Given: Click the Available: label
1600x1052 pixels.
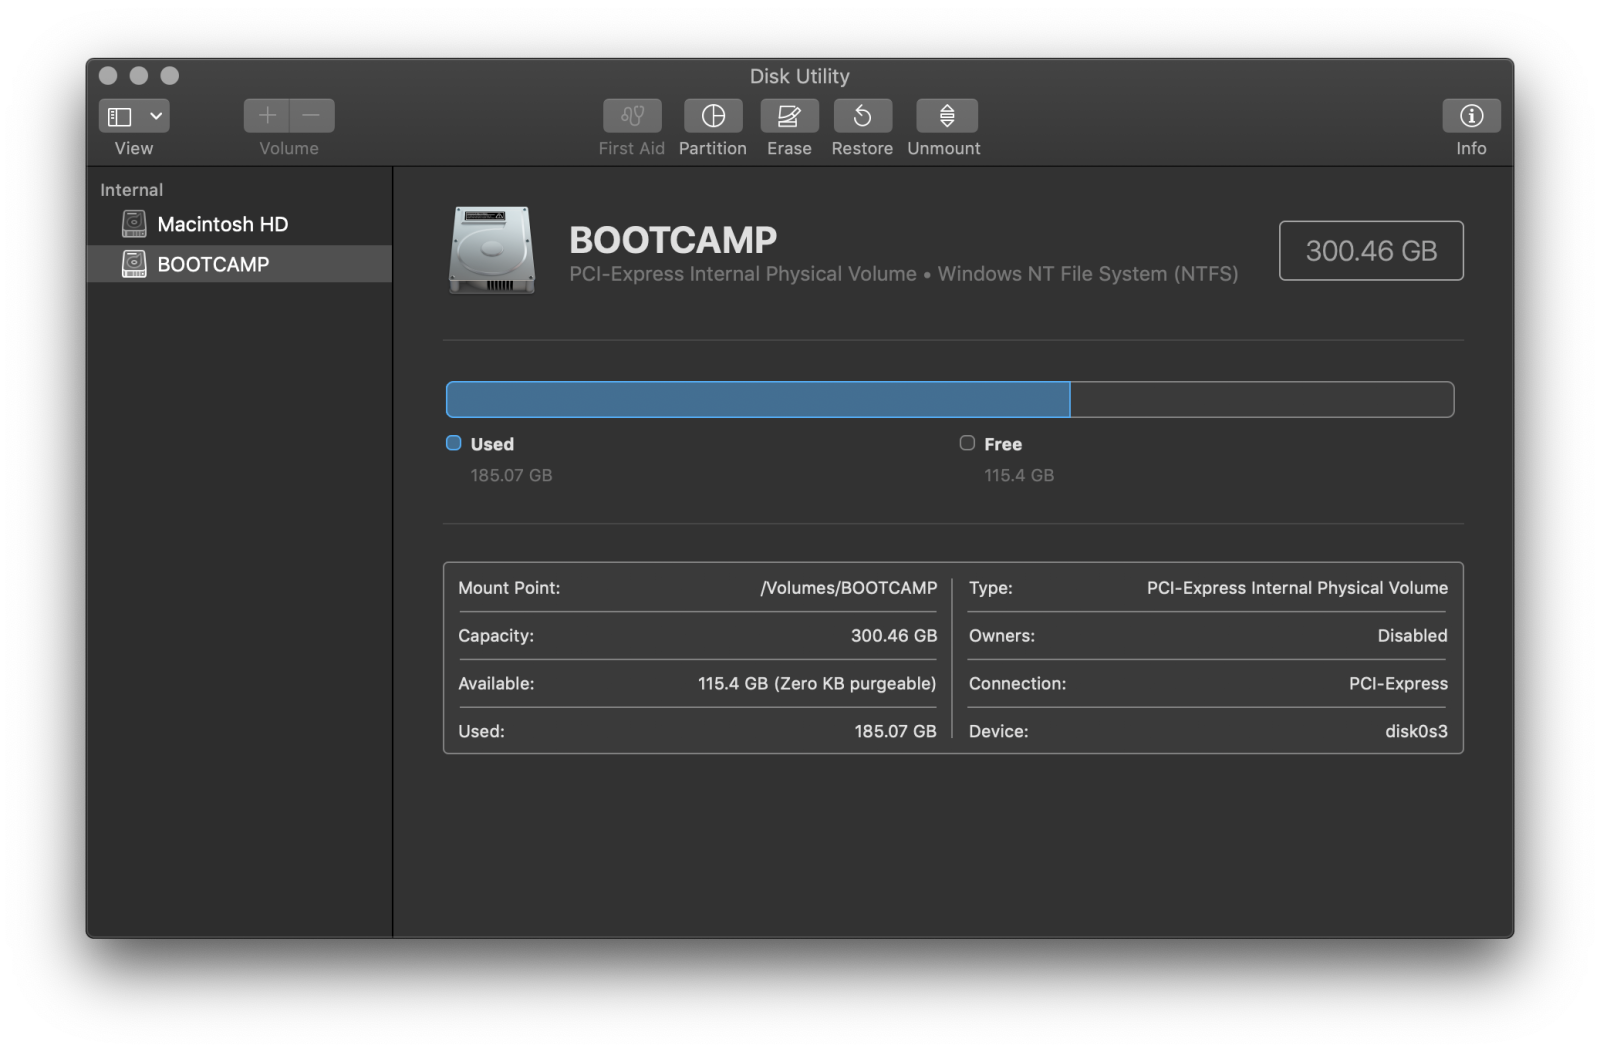Looking at the screenshot, I should pyautogui.click(x=496, y=684).
